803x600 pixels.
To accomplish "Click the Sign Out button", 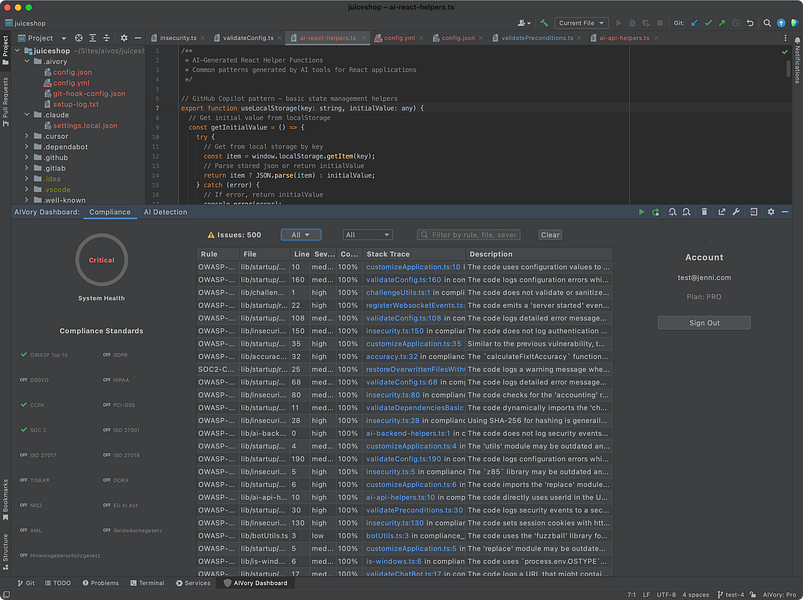I will coord(704,323).
